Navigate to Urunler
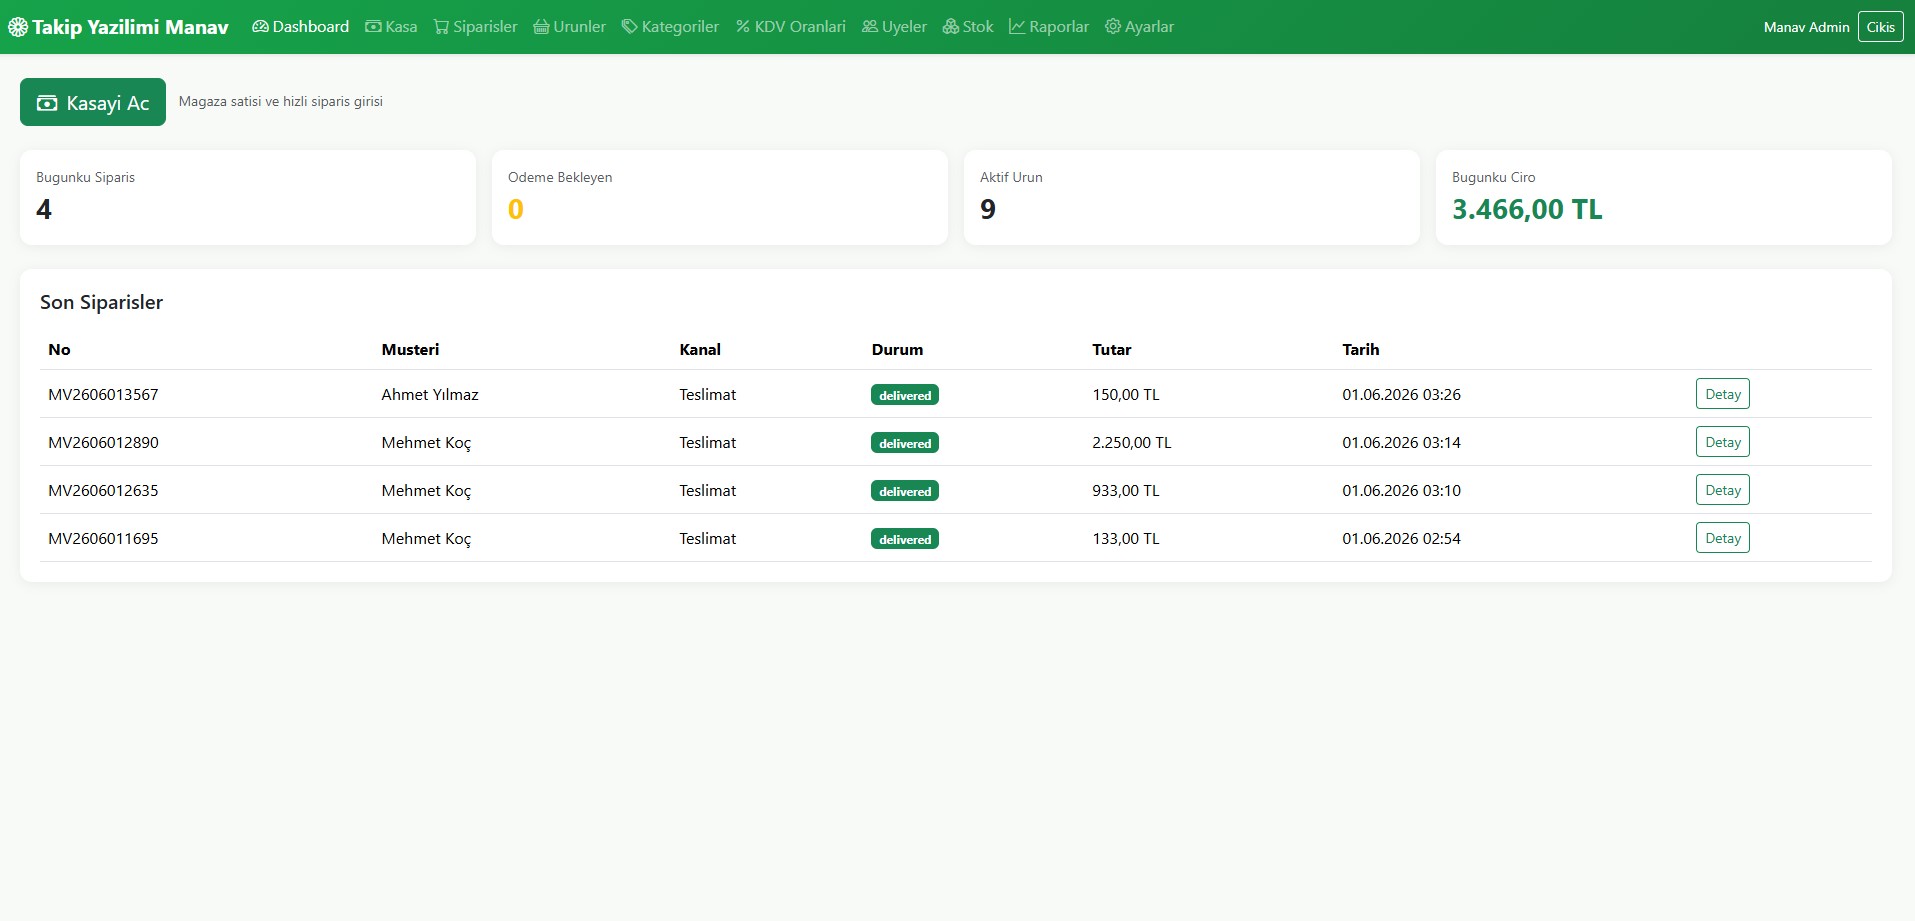This screenshot has width=1915, height=921. [x=569, y=27]
